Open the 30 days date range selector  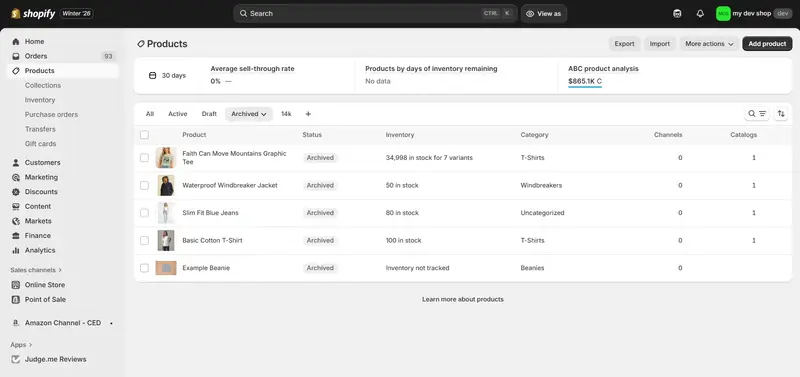tap(167, 76)
